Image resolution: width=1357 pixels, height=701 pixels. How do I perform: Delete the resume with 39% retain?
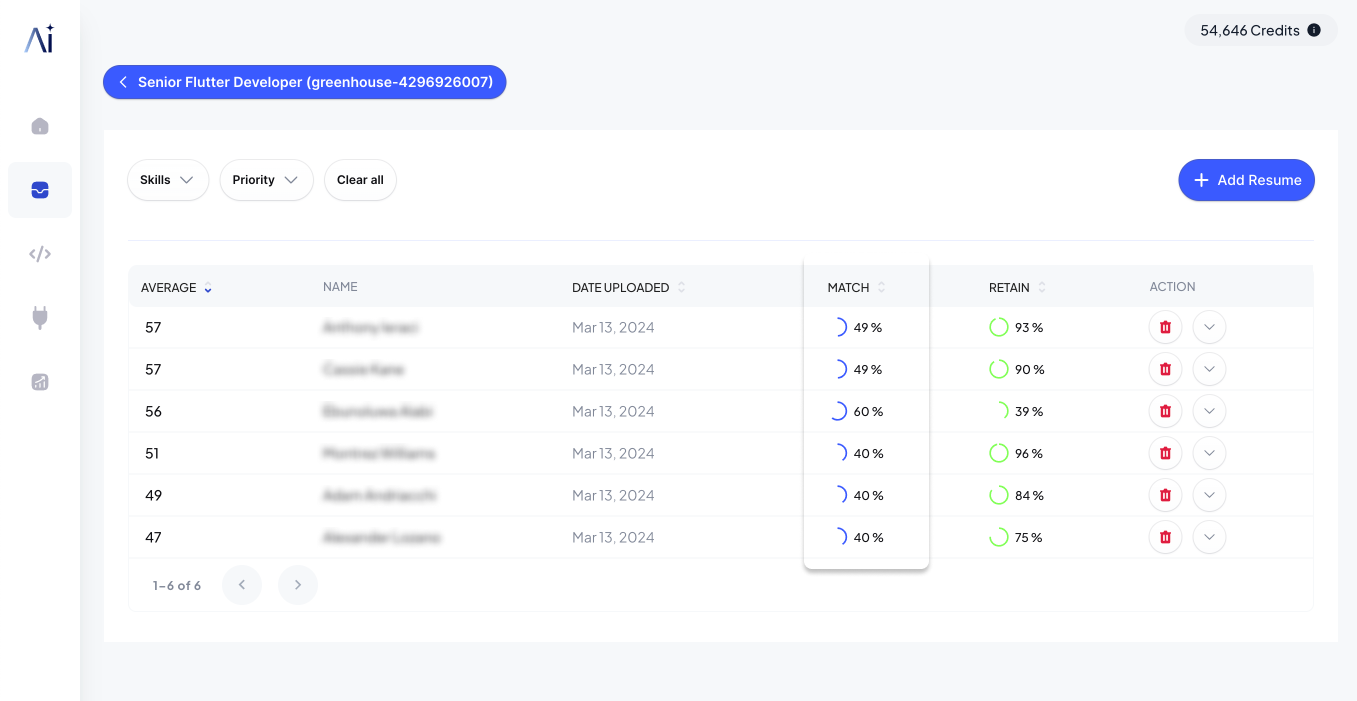pos(1165,411)
